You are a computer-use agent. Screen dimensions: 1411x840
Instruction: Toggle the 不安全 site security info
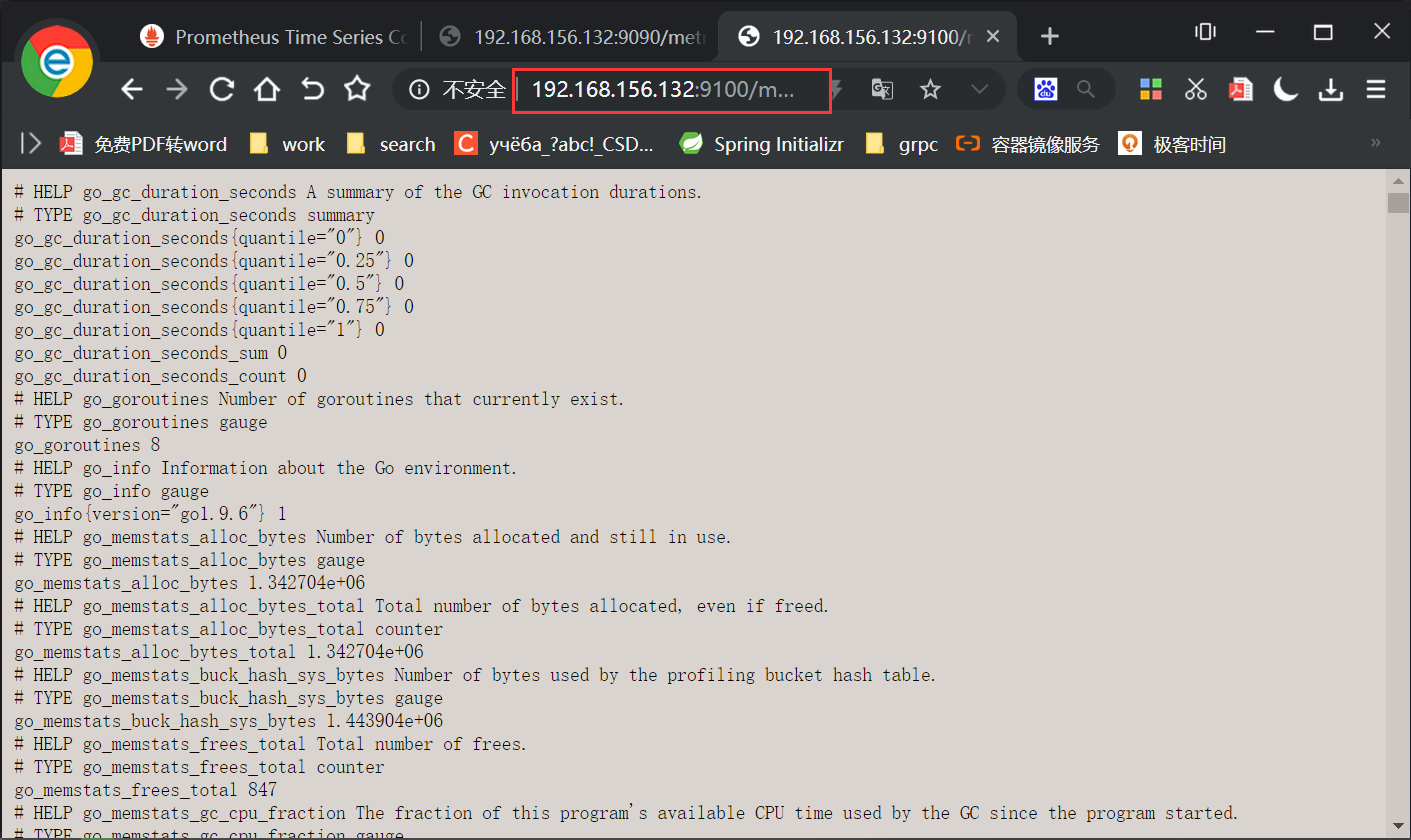[x=452, y=89]
